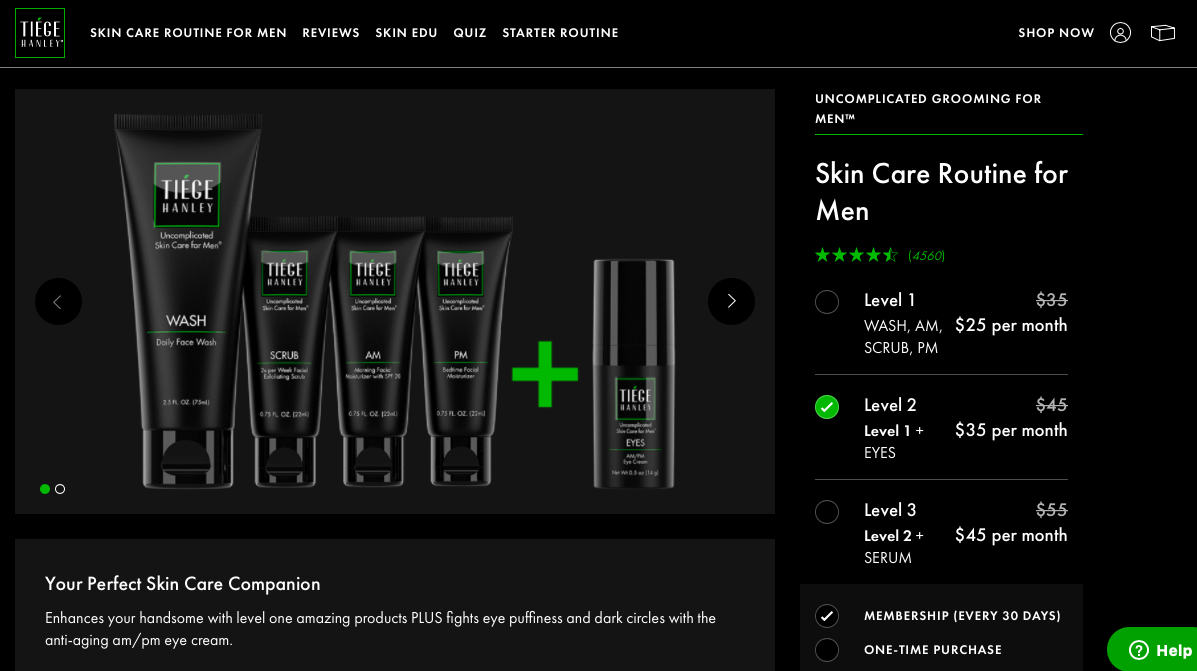Open Starter Routine nav item
Screen dimensions: 1197x671
pyautogui.click(x=560, y=33)
